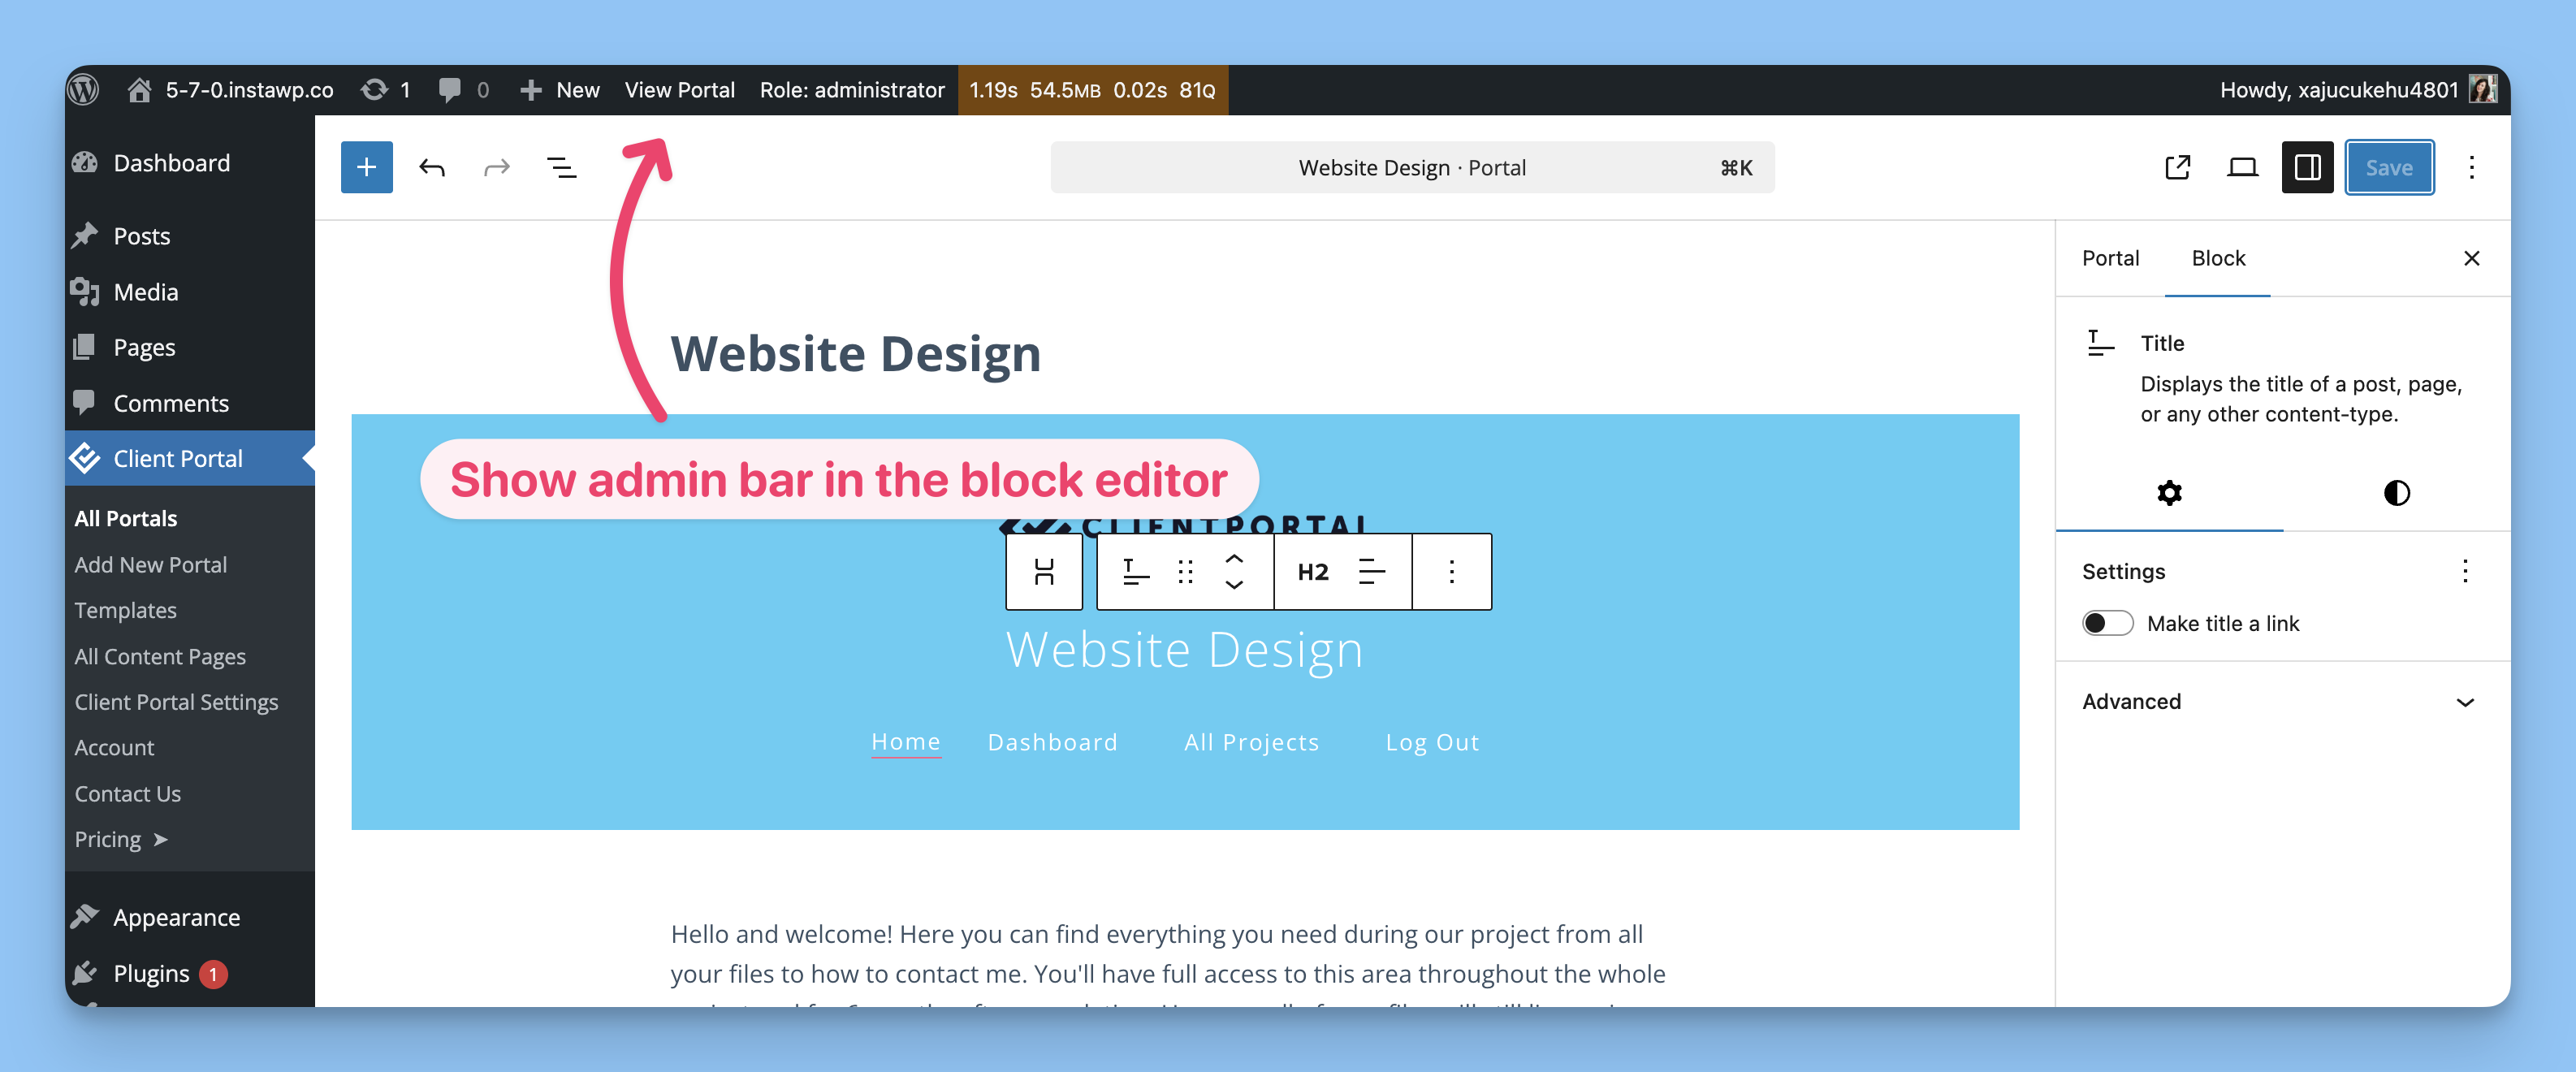The width and height of the screenshot is (2576, 1072).
Task: Click the Title block type icon
Action: [1135, 571]
